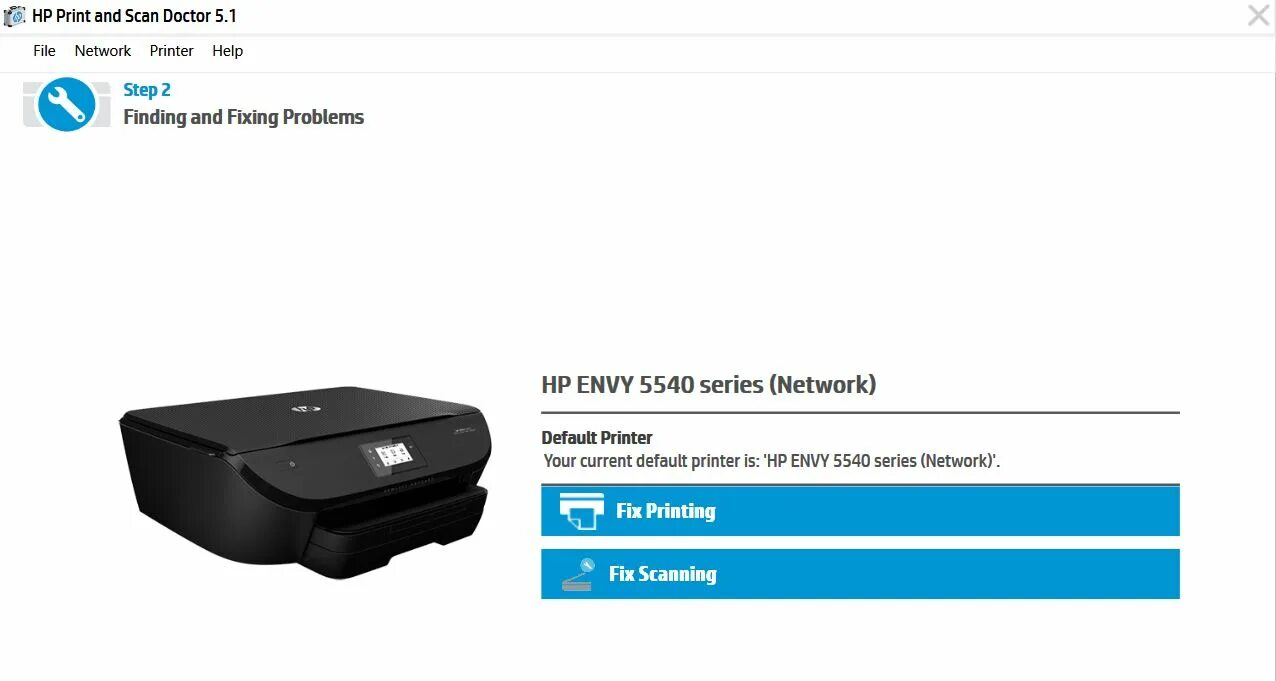Click the Step 2 label
The width and height of the screenshot is (1276, 681).
[147, 90]
